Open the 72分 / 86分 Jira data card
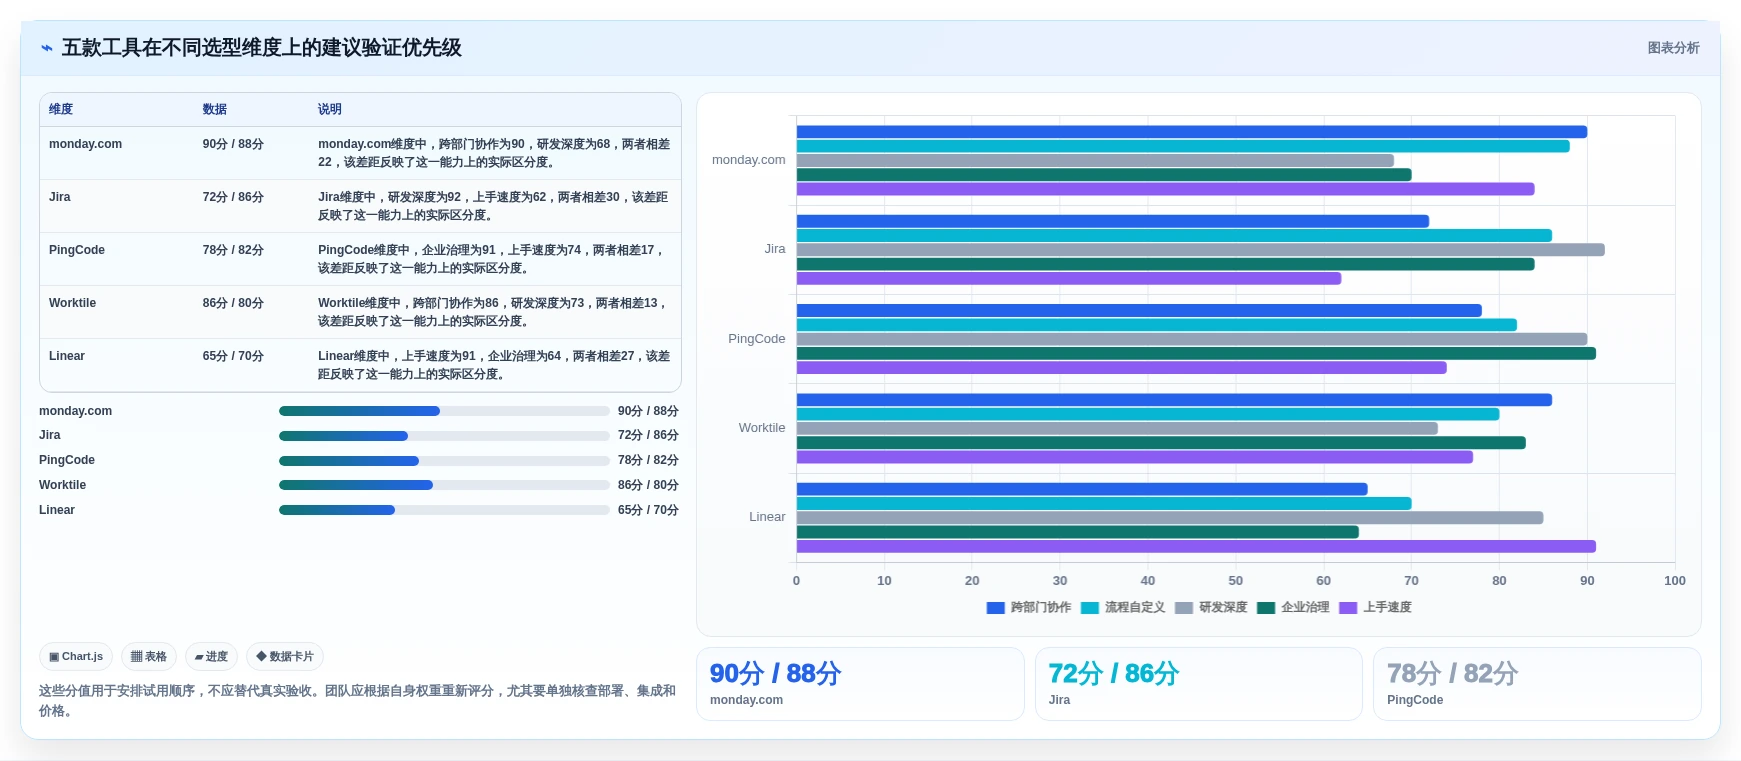 pos(1198,684)
